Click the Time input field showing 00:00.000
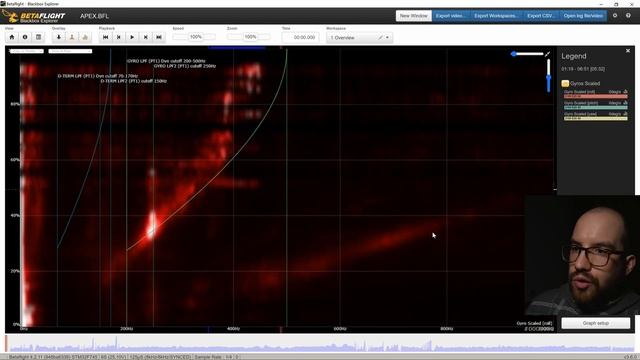Screen dimensions: 640x360 (300, 37)
